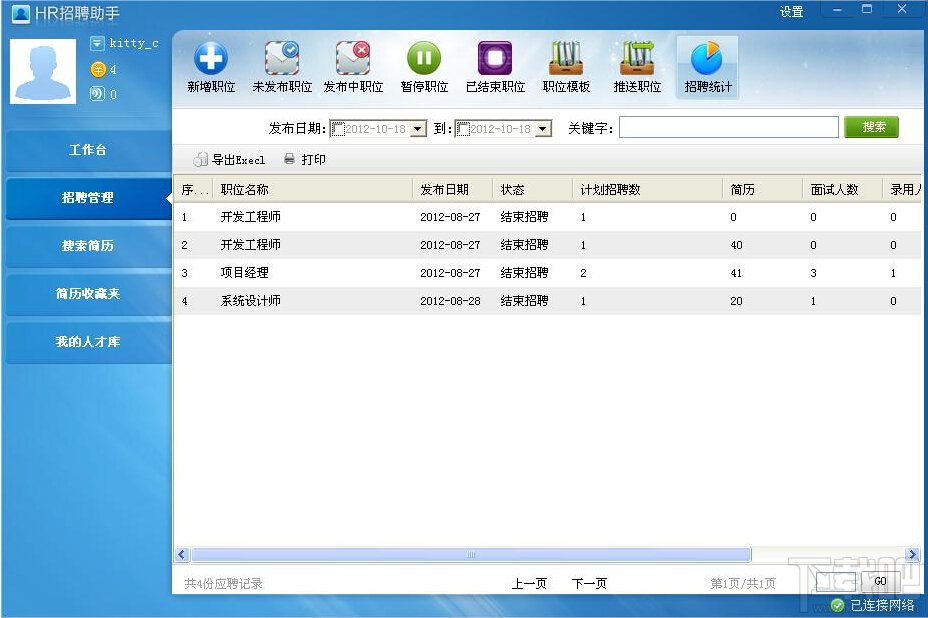This screenshot has width=928, height=618.
Task: Click the gold coin icon
Action: [98, 69]
